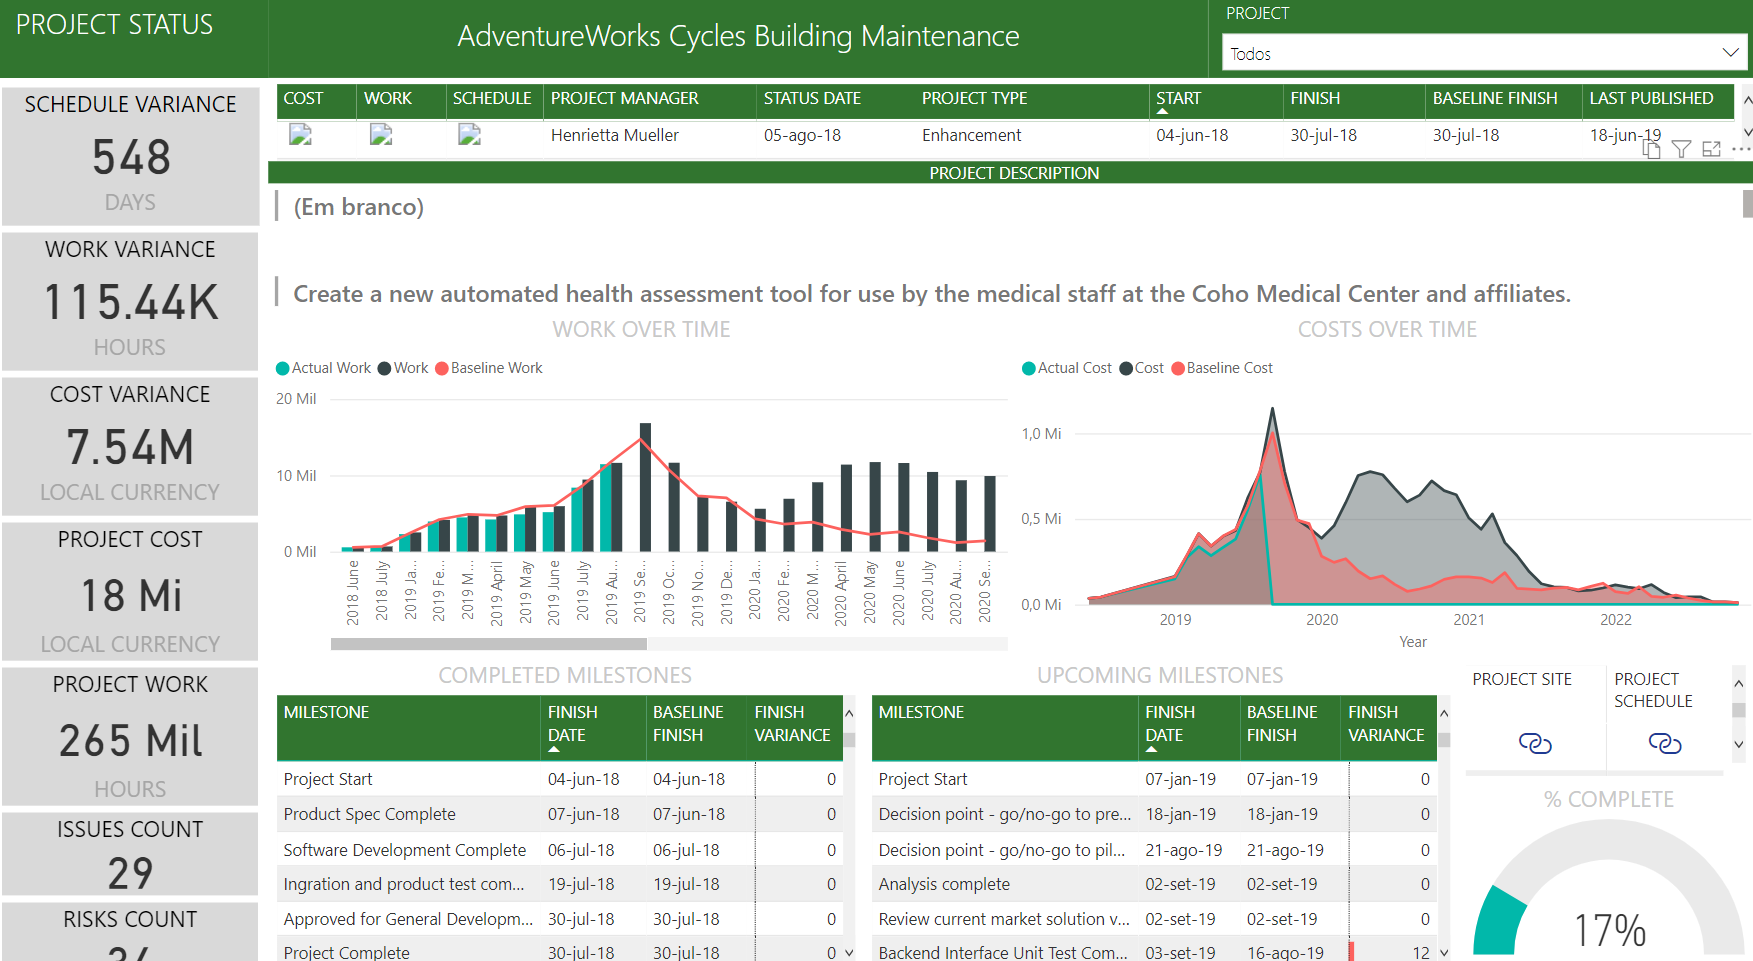Click the 17% complete gauge
Screen dimensions: 1753x961
coord(1608,890)
